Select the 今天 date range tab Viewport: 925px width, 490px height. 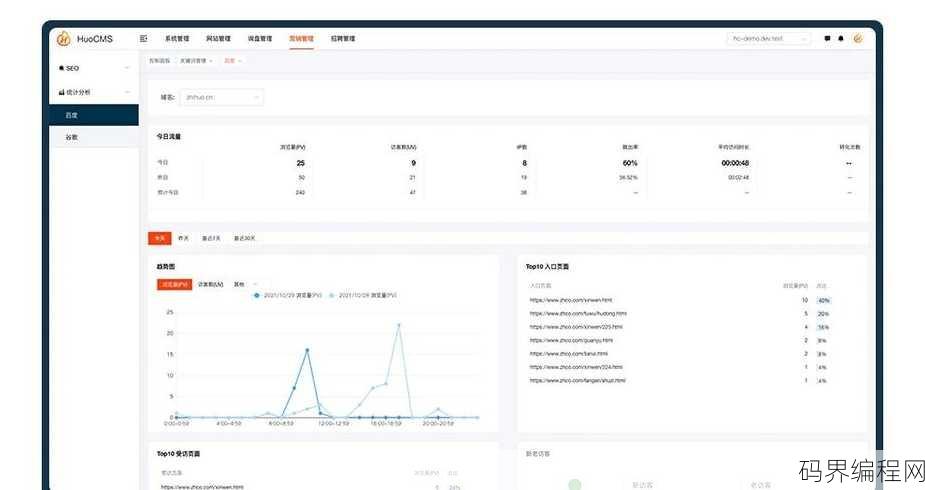(159, 238)
